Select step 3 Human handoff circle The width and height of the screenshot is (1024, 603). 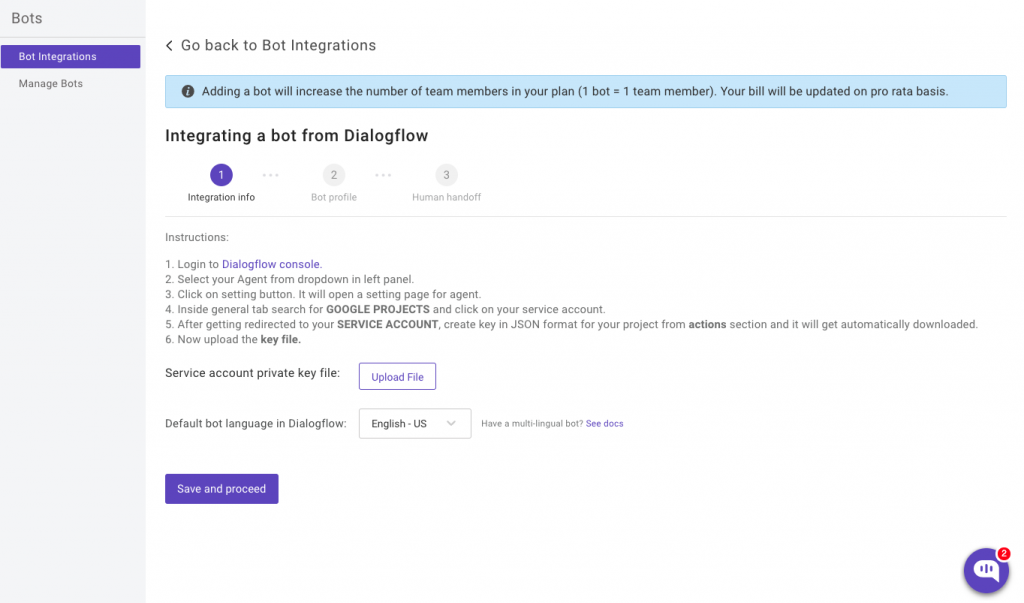click(447, 174)
